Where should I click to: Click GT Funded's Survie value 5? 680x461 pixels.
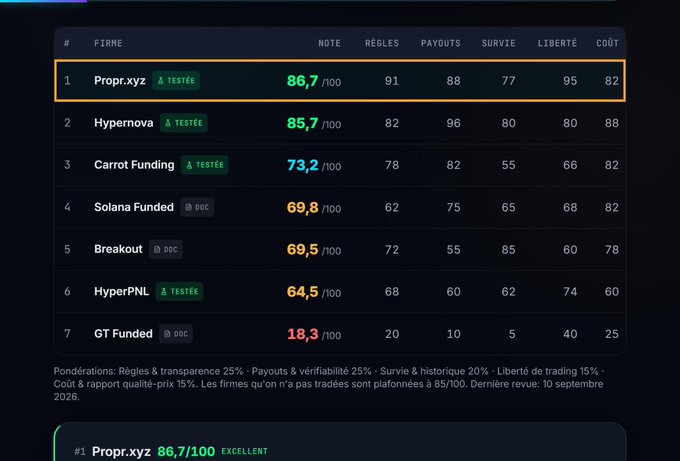[512, 334]
